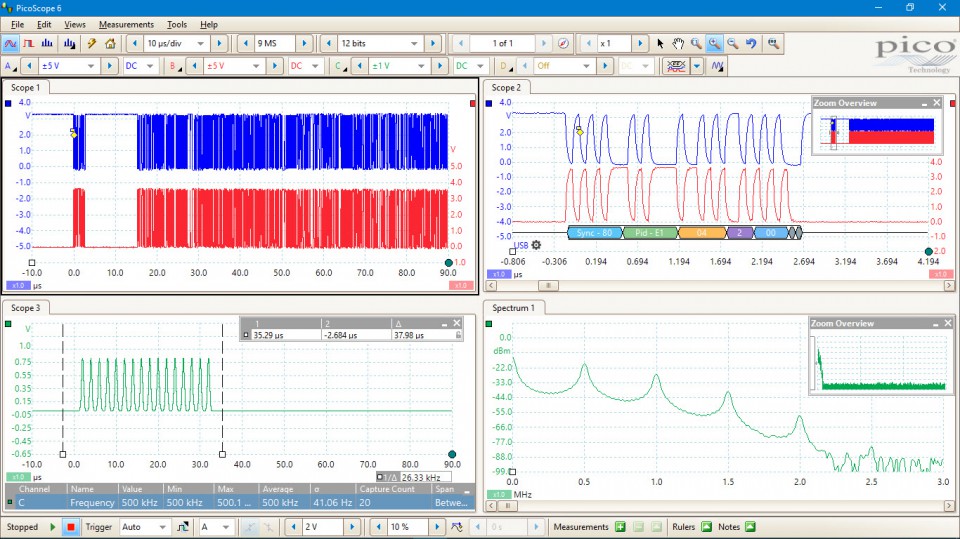The image size is (960, 539).
Task: Switch to Scope mode icon
Action: click(x=11, y=44)
